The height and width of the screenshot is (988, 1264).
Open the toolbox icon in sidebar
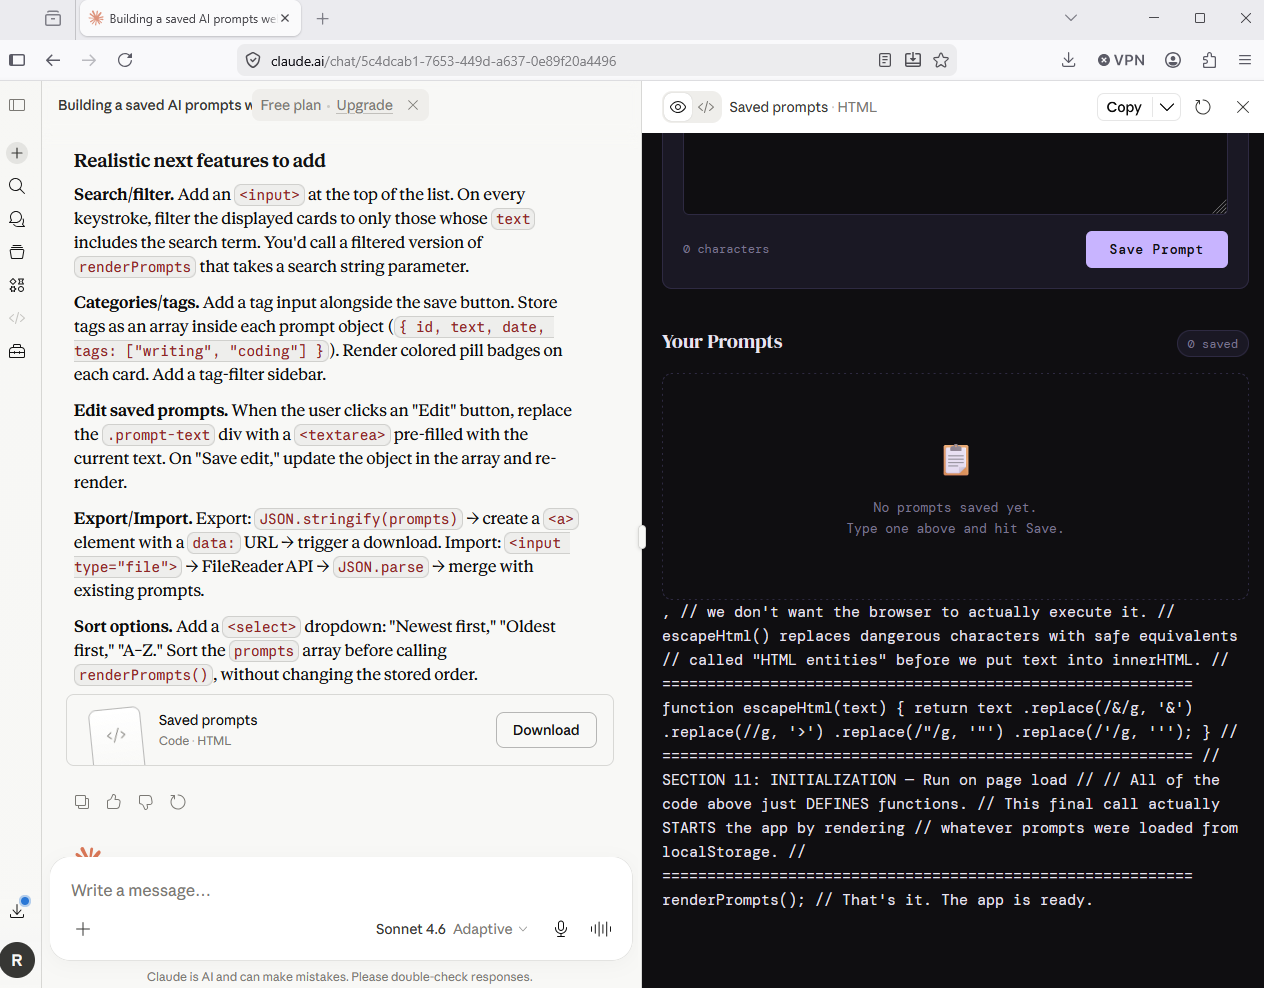[x=17, y=351]
